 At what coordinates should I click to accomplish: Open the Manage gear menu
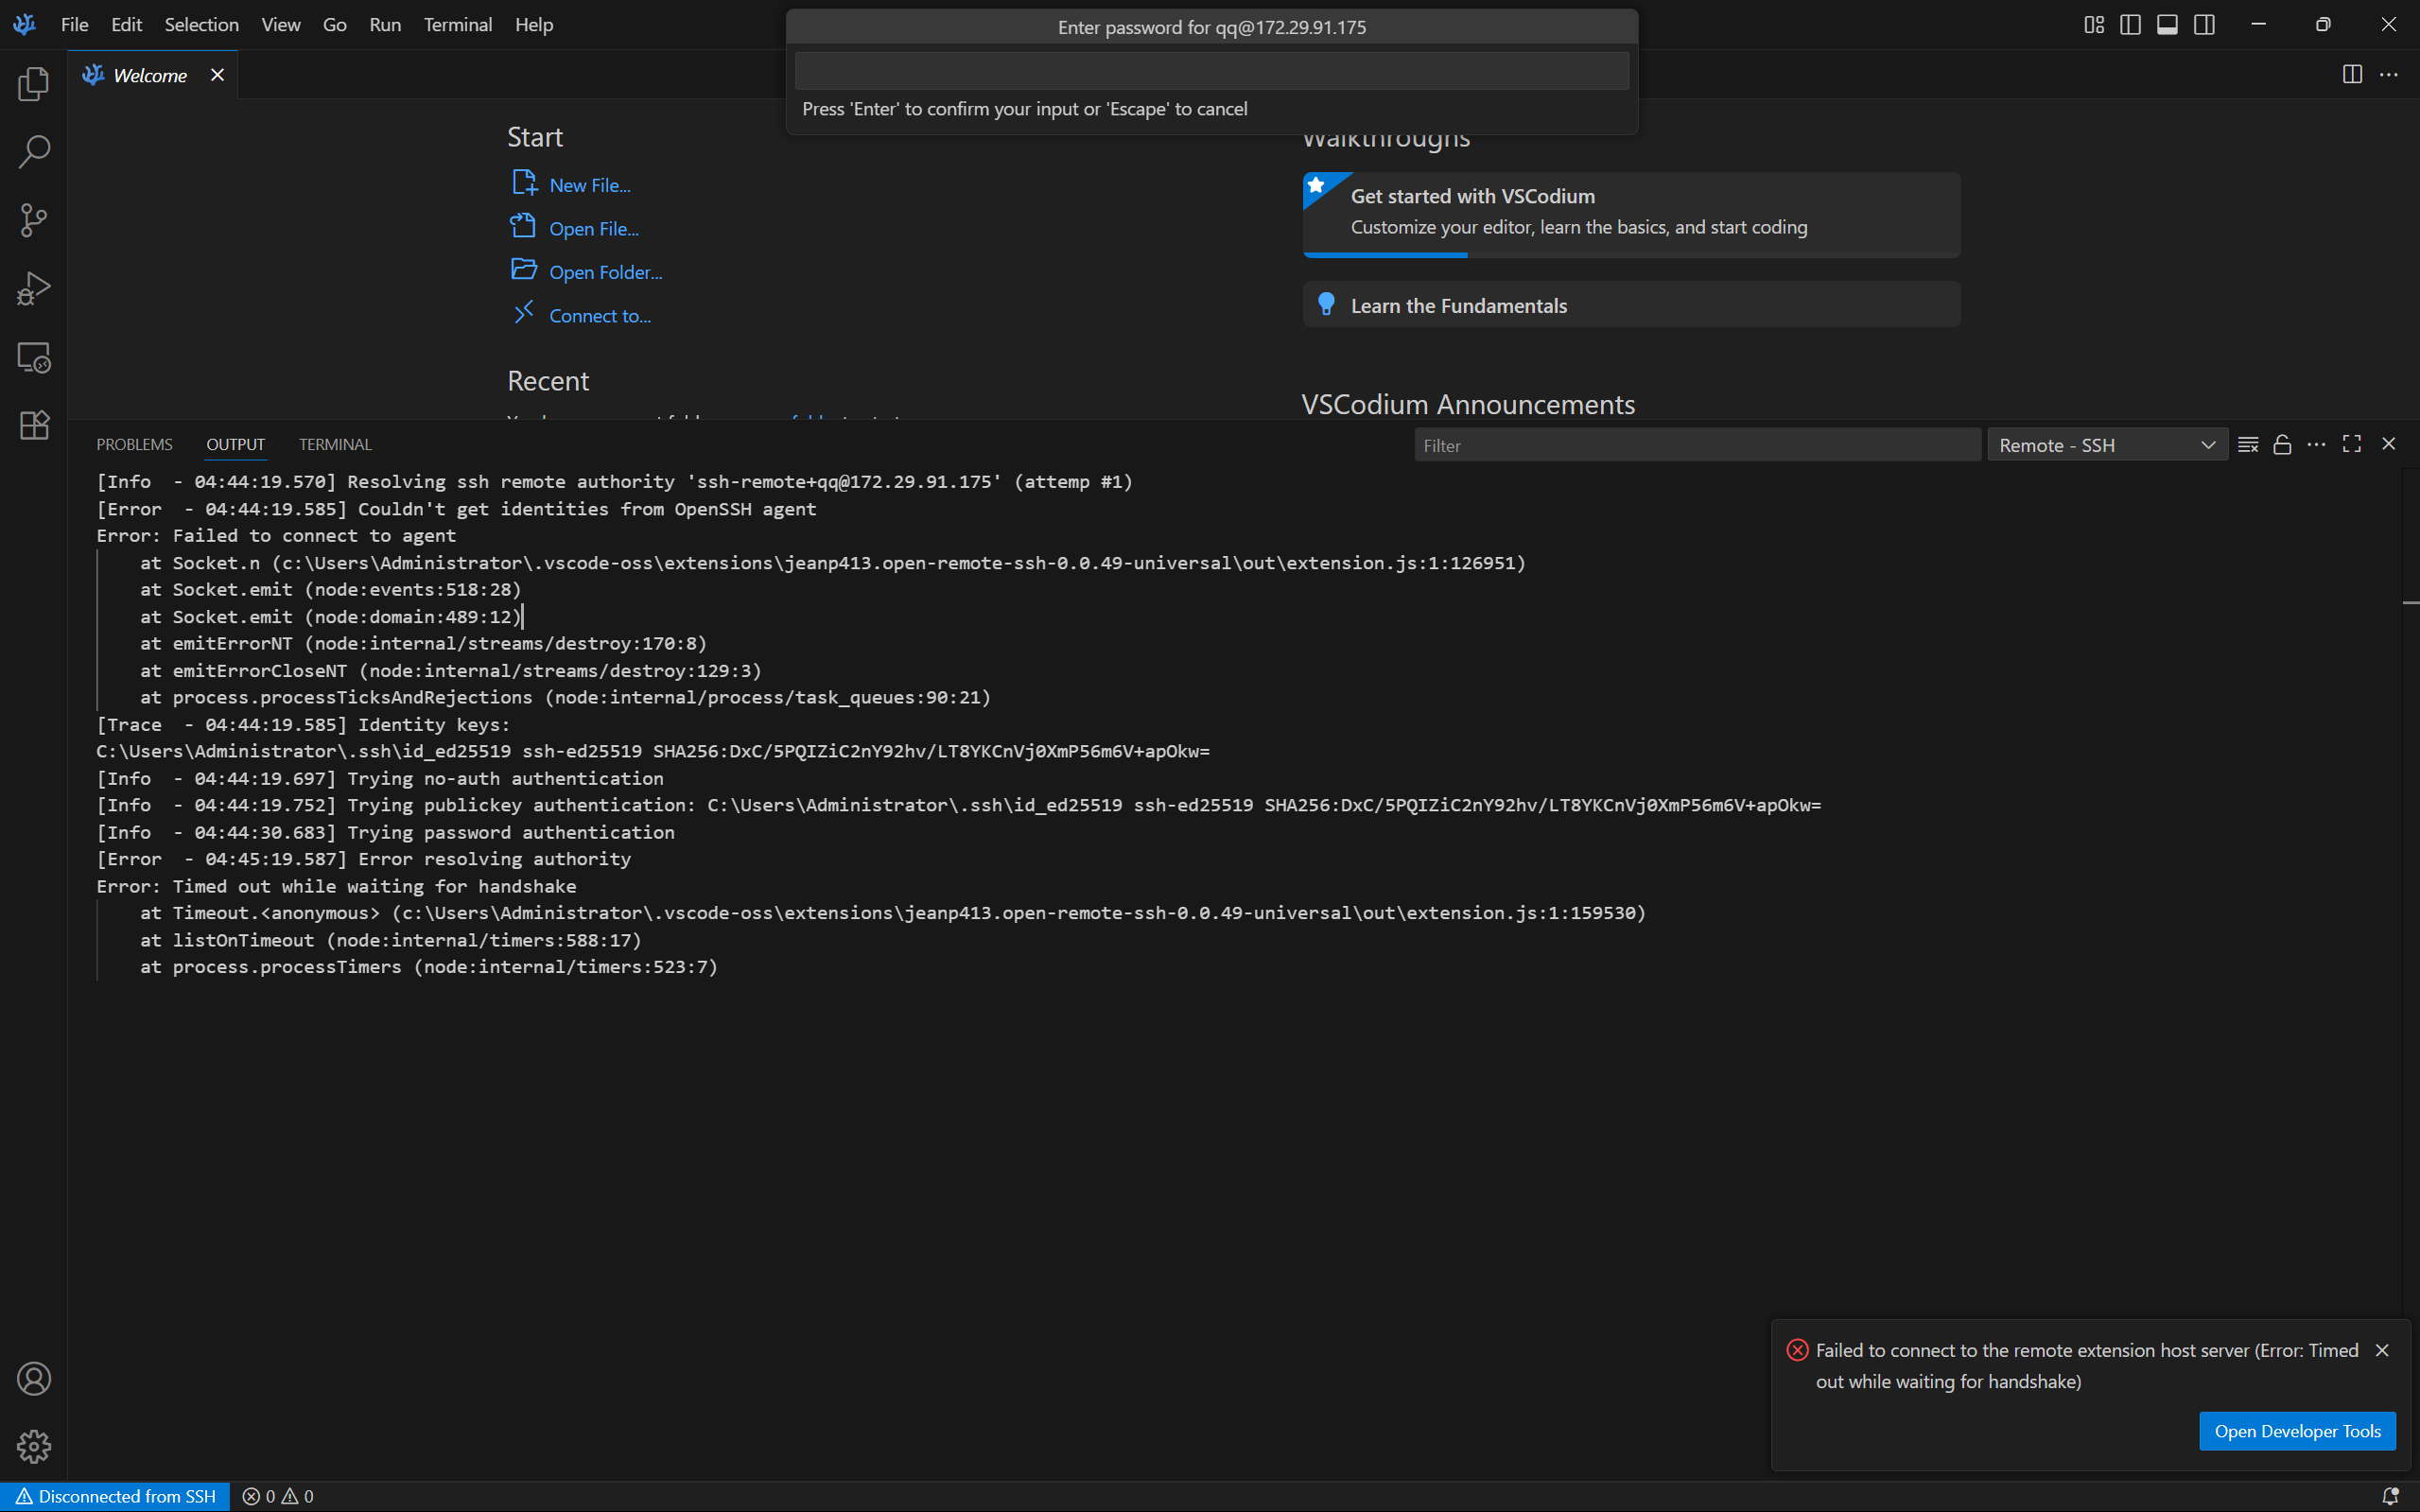33,1446
